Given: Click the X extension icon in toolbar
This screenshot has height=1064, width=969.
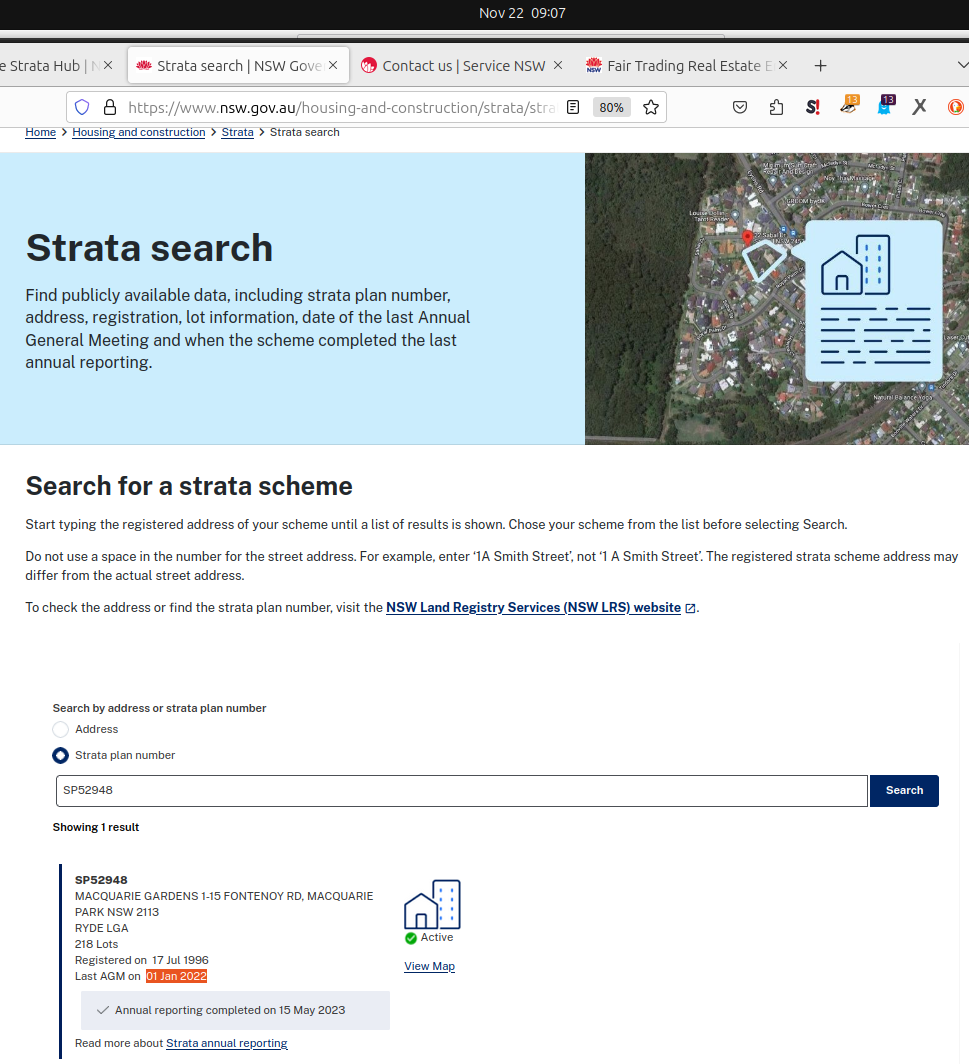Looking at the screenshot, I should [919, 107].
